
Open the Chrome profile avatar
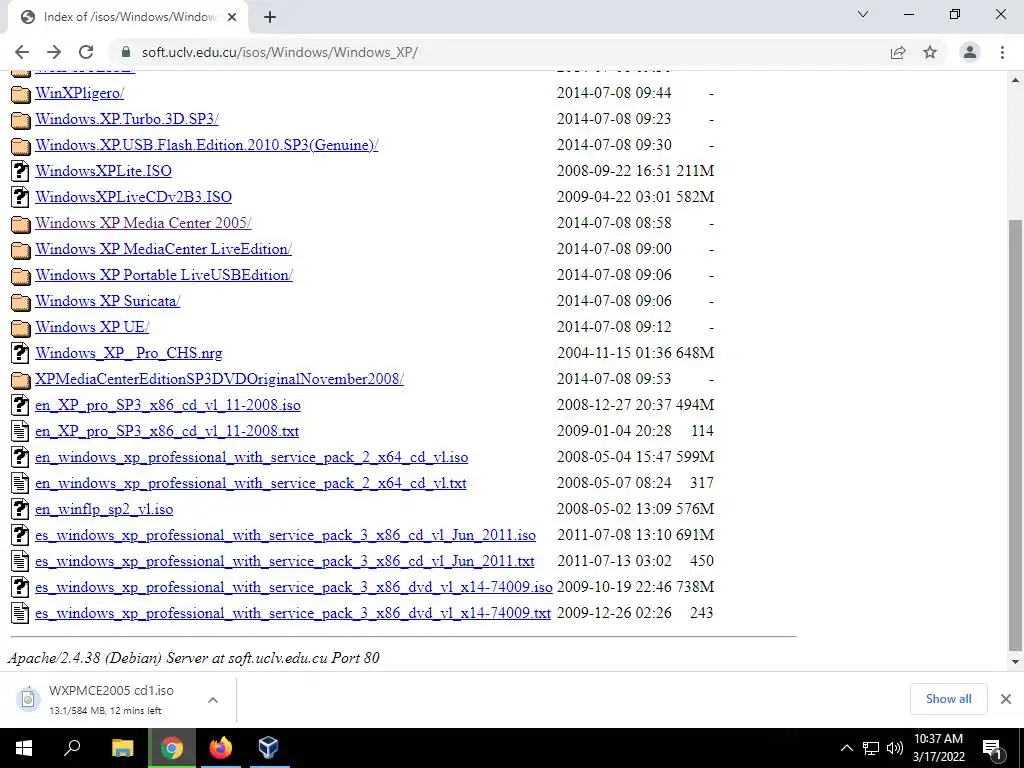970,52
